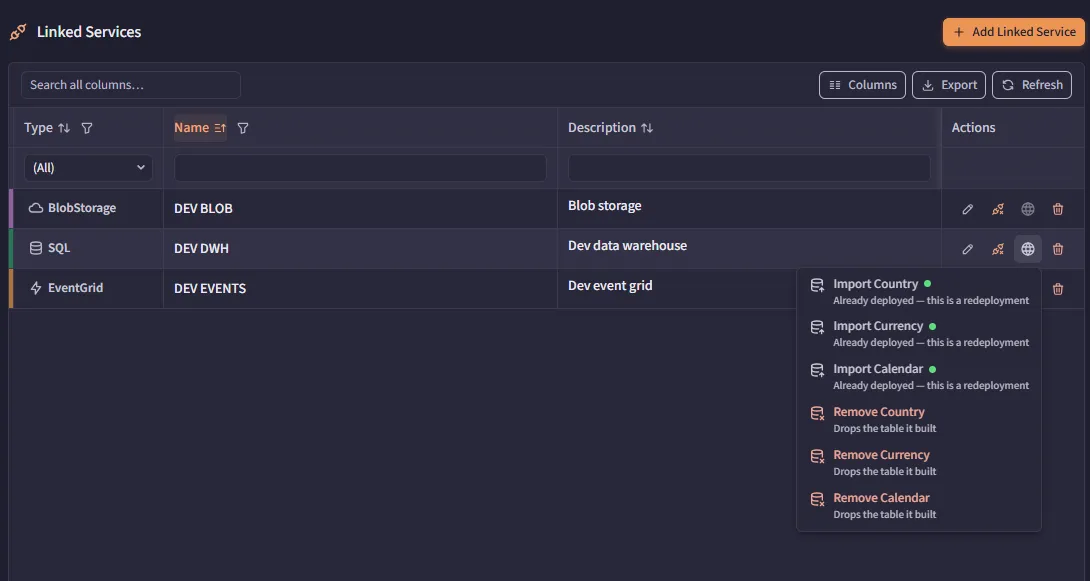
Task: Open globe menu for DEV BLOB
Action: click(1027, 209)
